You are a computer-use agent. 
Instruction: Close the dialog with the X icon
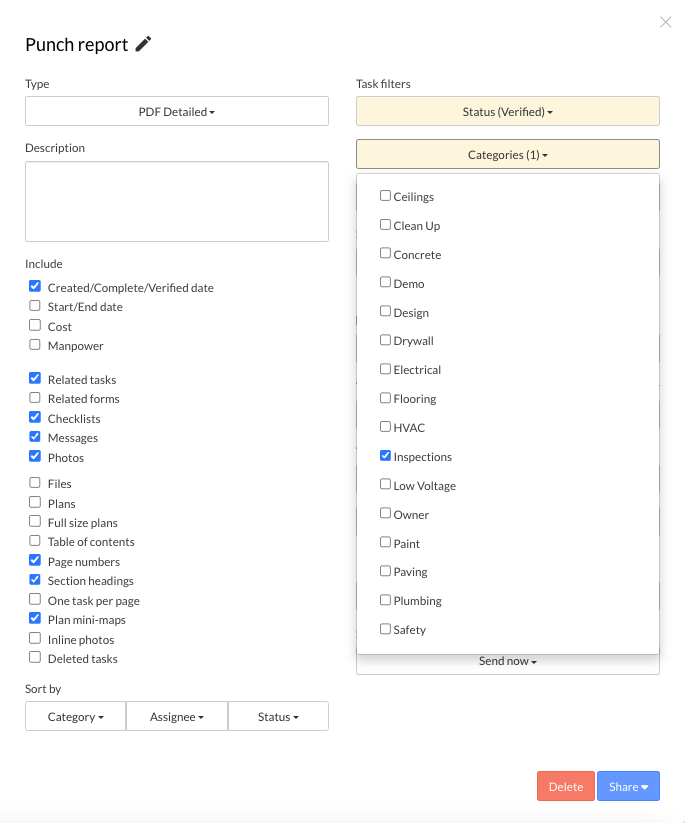tap(665, 22)
